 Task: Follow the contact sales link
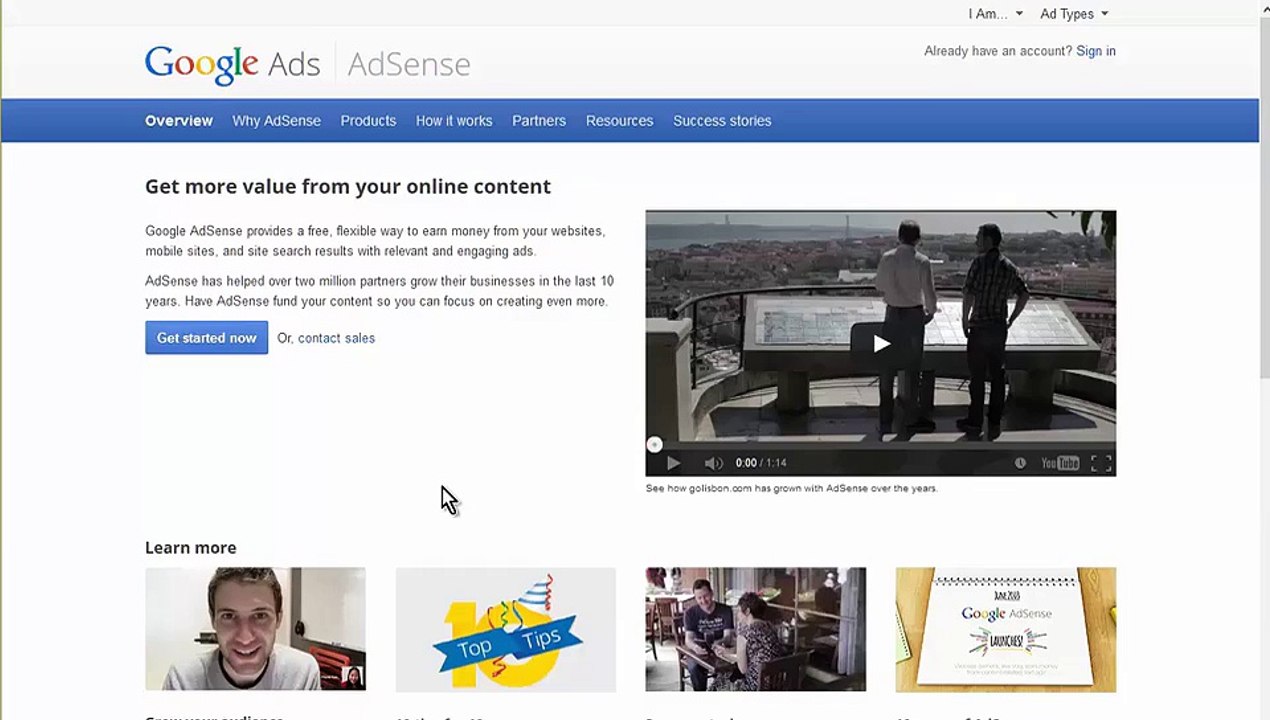coord(336,338)
